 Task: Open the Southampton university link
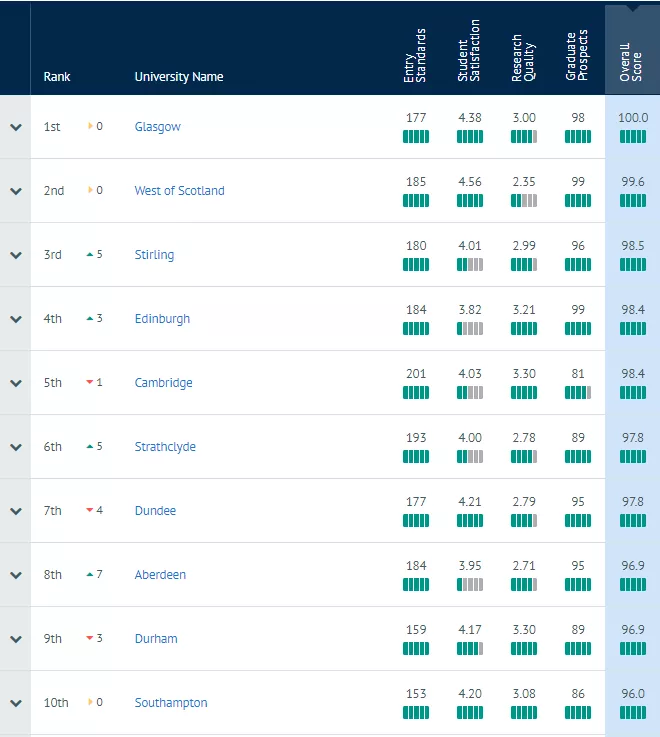(171, 703)
